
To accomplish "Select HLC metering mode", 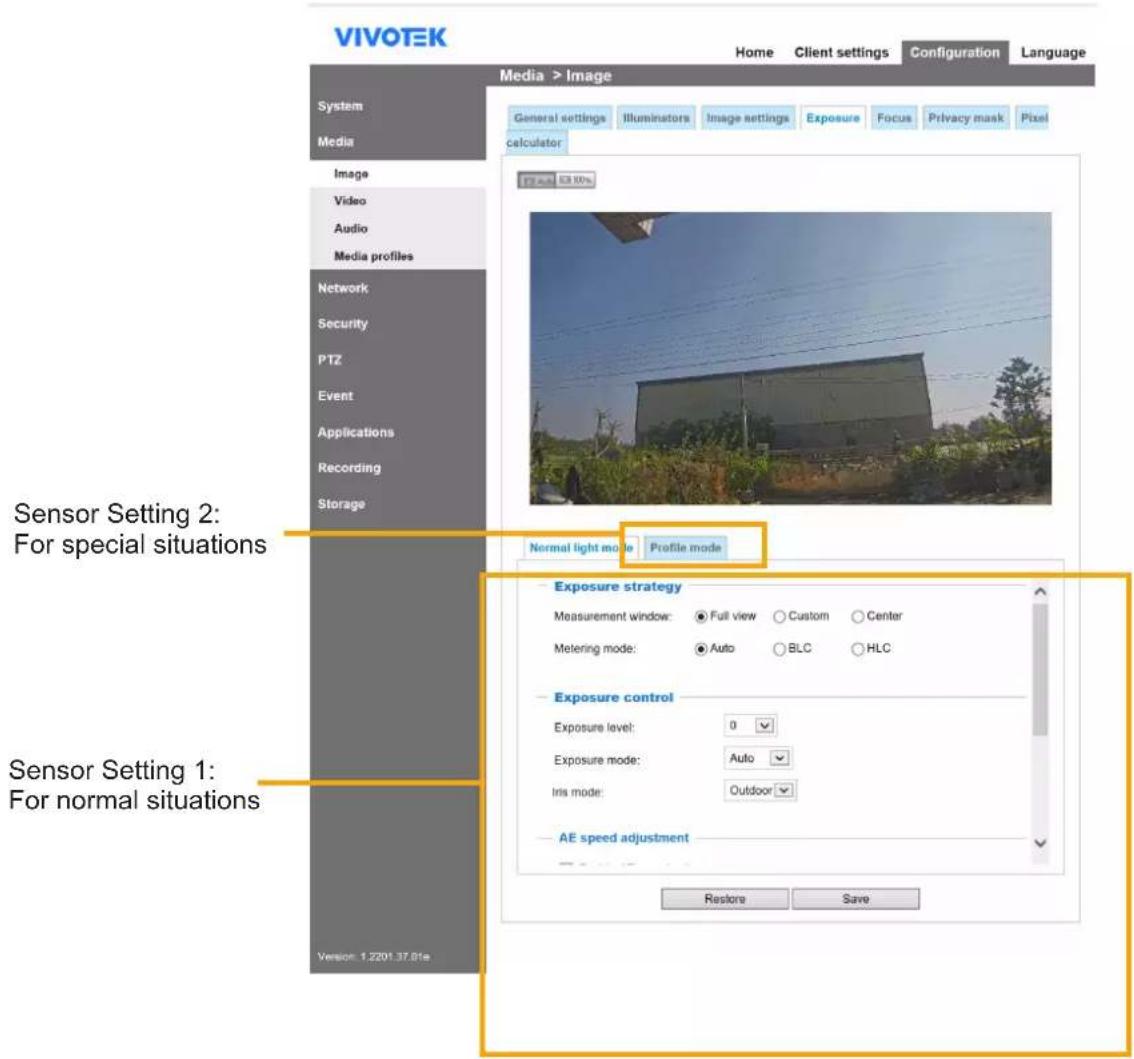I will (x=857, y=649).
